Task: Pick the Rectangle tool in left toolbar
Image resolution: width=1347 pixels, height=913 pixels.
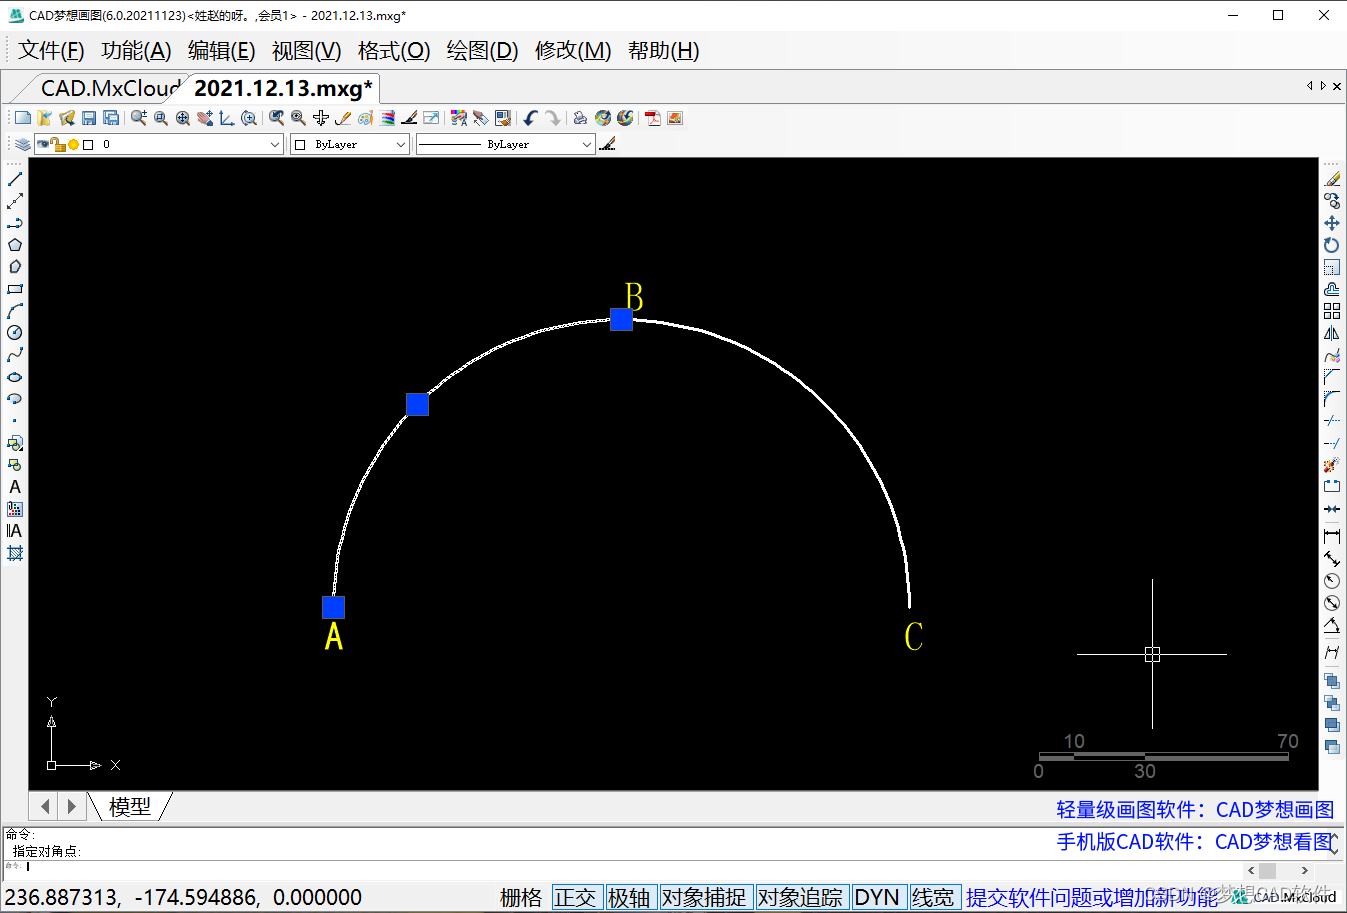Action: 15,289
